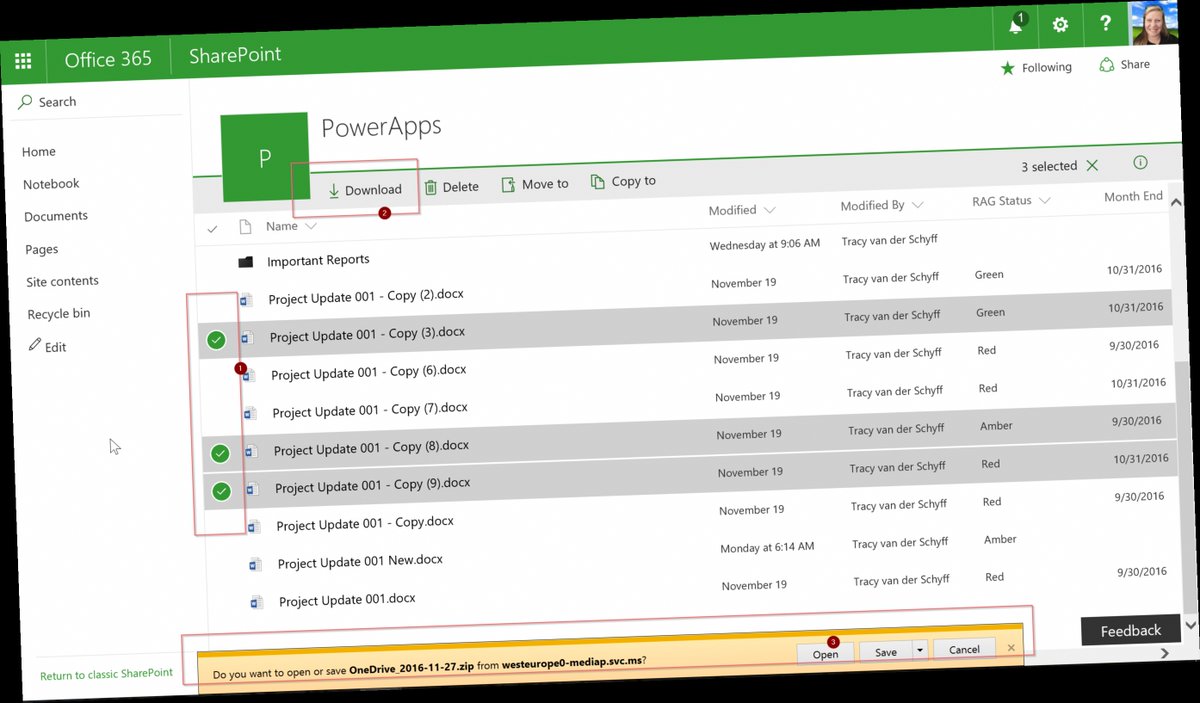The width and height of the screenshot is (1200, 703).
Task: Click Monday at 6:14 AM modified date
Action: click(x=767, y=547)
